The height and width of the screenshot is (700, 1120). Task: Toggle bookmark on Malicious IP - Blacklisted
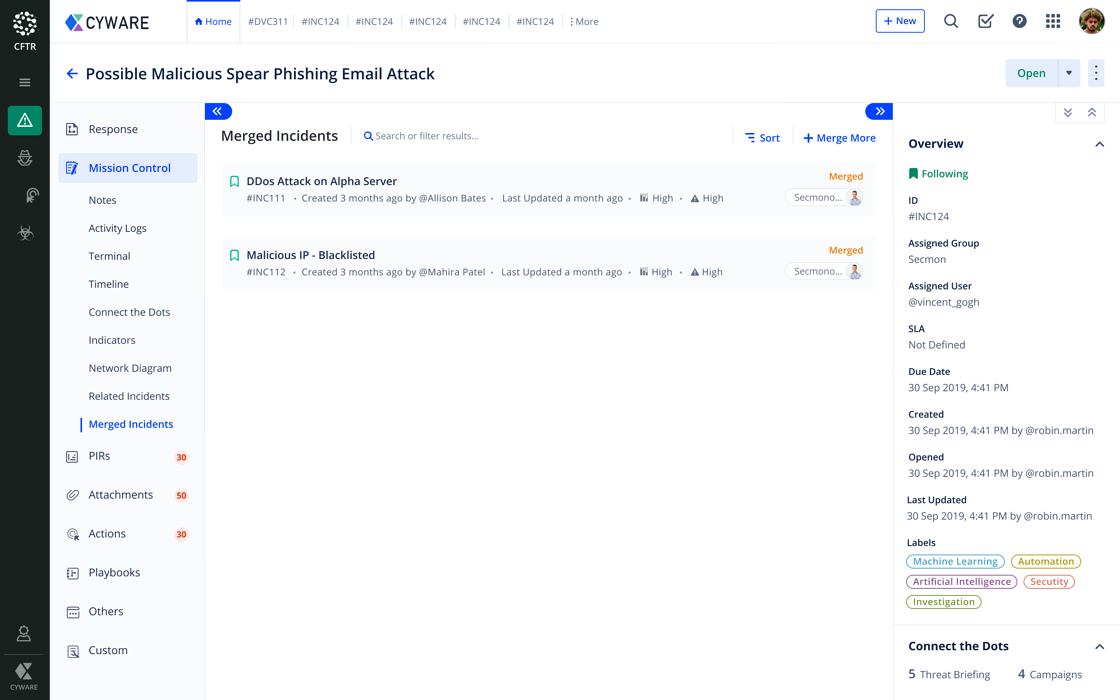(235, 256)
